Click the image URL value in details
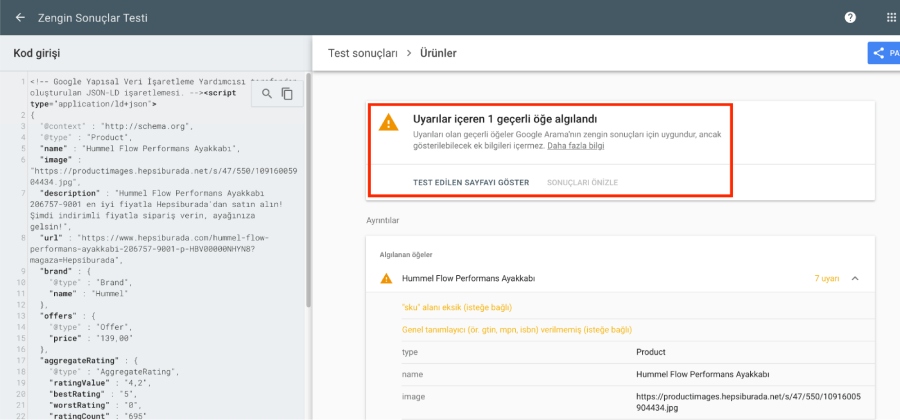 pyautogui.click(x=749, y=402)
